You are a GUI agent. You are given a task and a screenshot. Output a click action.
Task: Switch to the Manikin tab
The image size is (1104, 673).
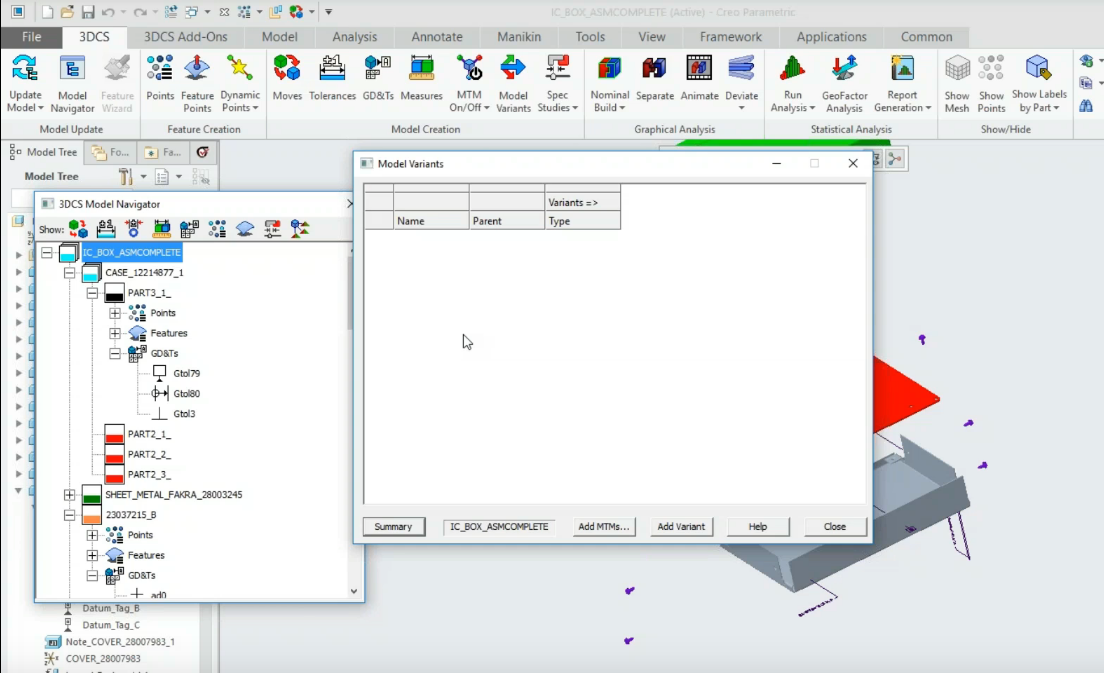pos(519,37)
